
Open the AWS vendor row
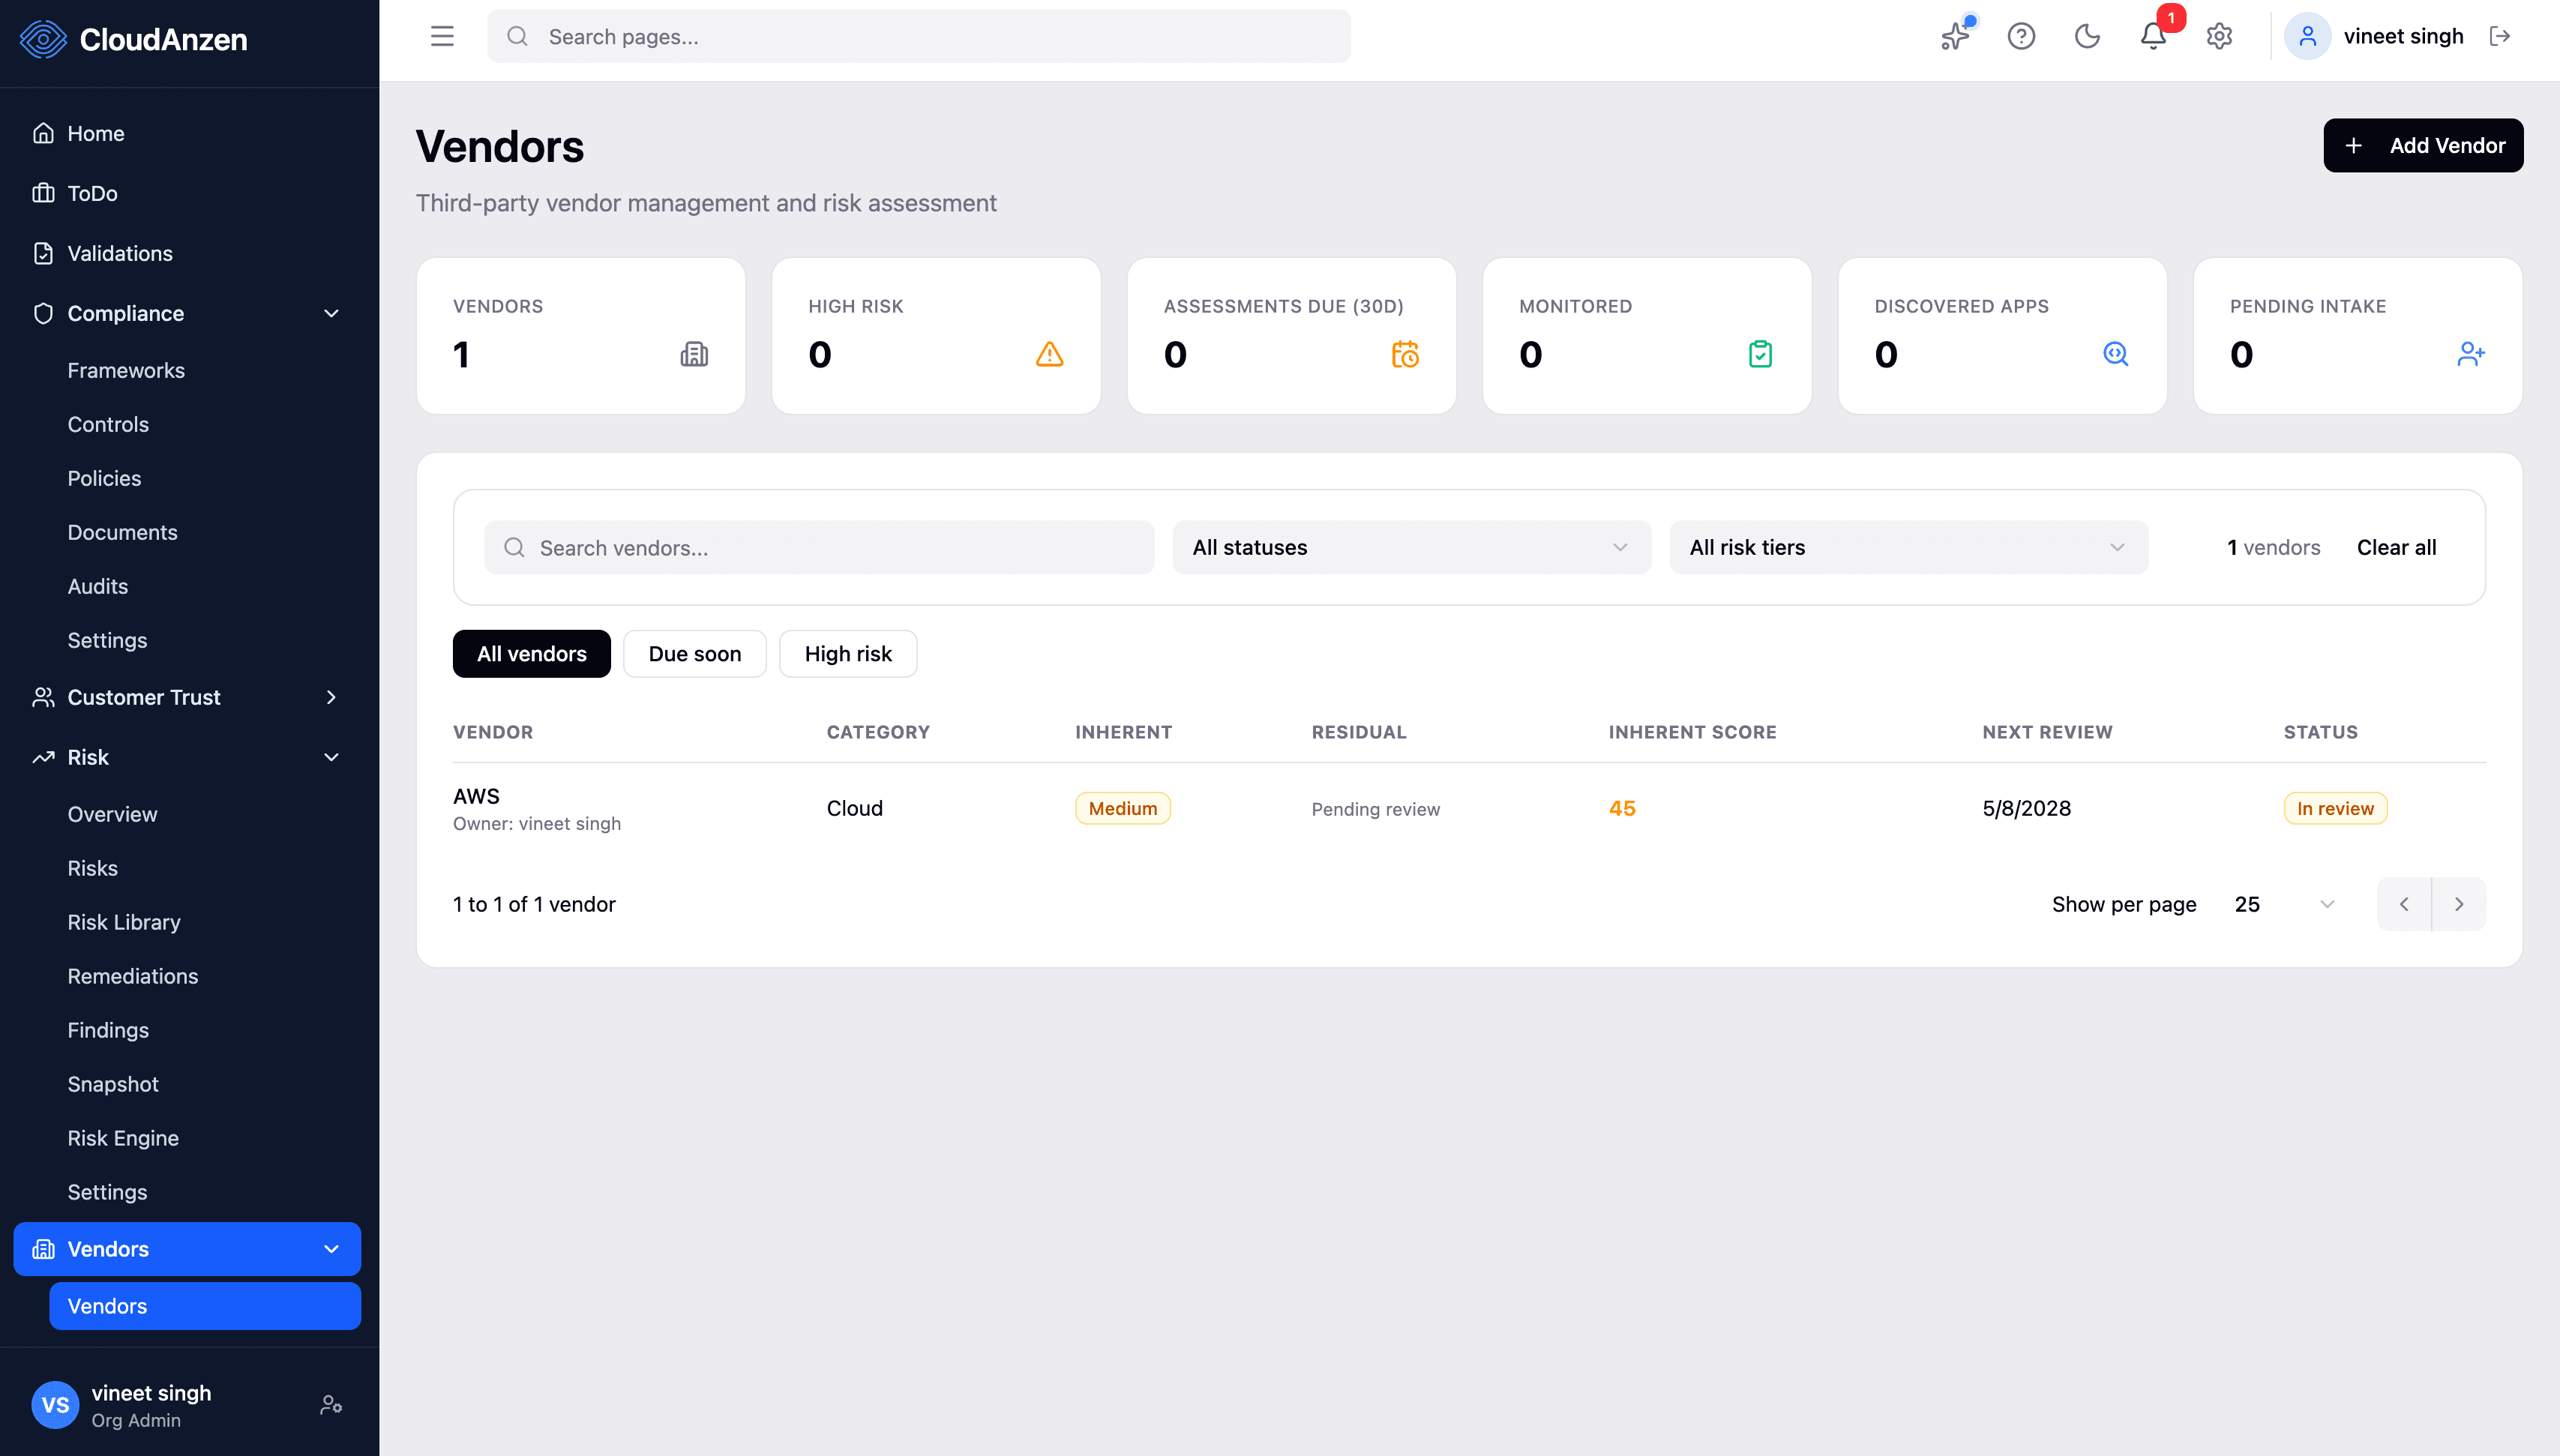point(1469,809)
